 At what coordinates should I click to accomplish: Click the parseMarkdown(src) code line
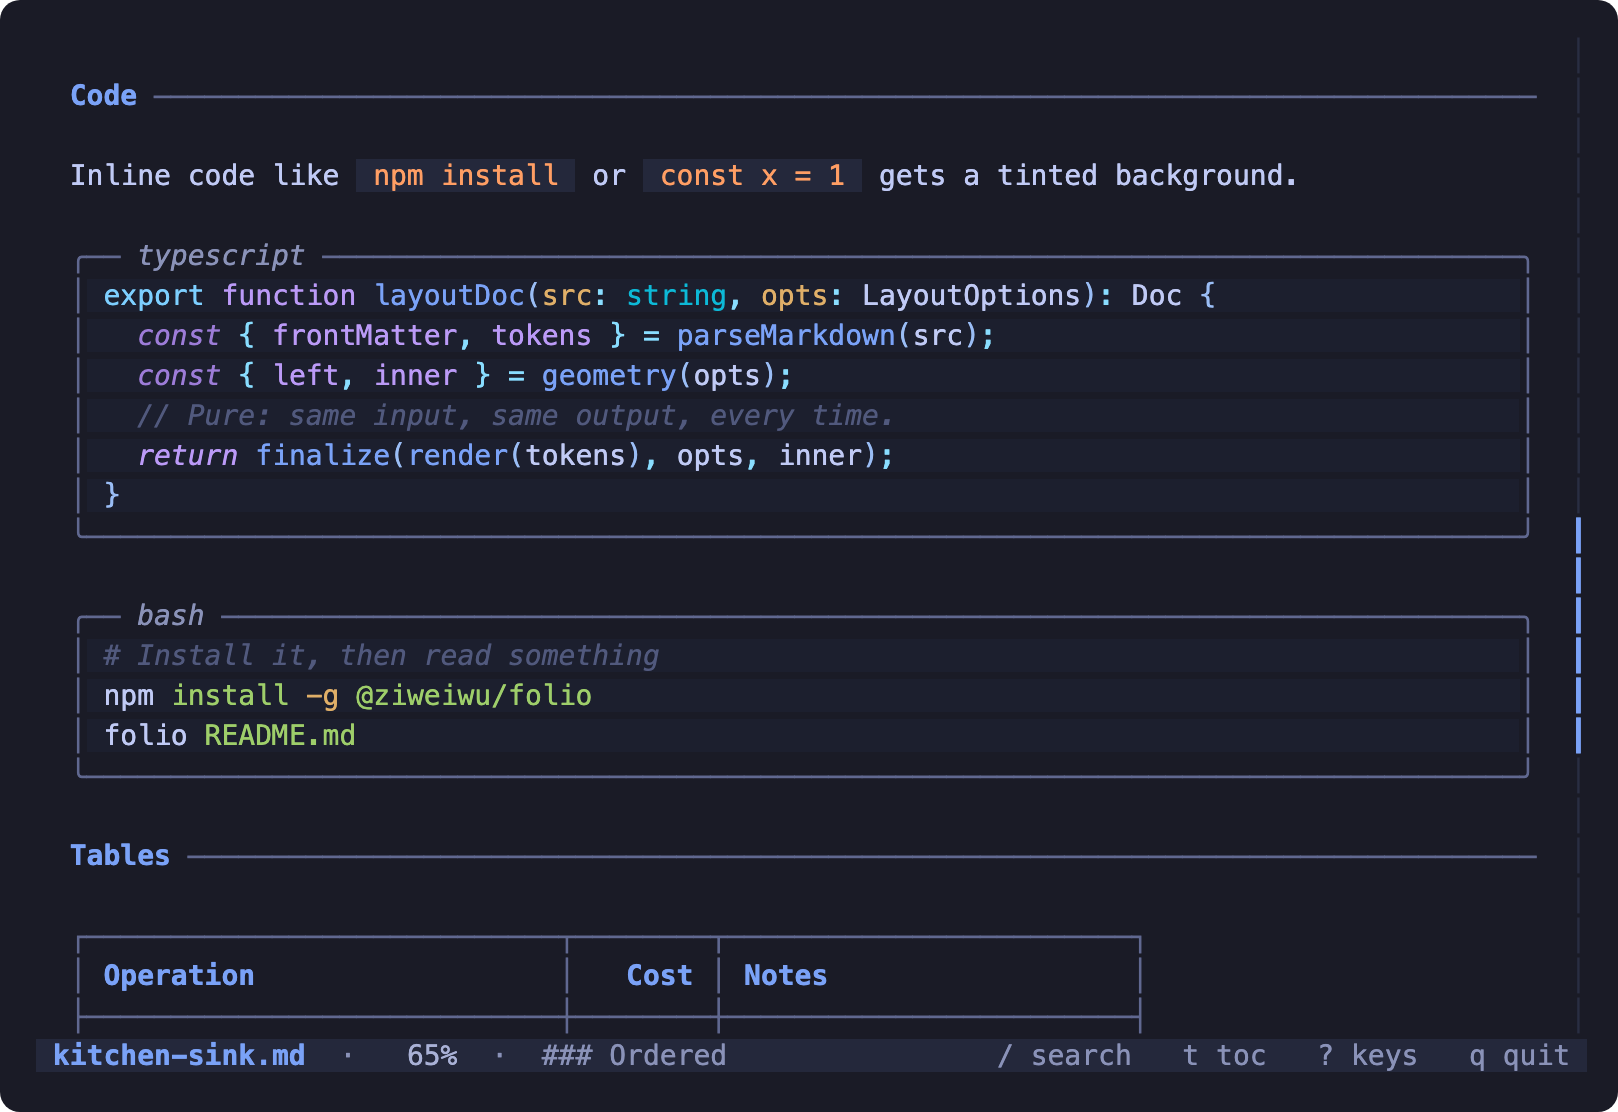tap(566, 336)
